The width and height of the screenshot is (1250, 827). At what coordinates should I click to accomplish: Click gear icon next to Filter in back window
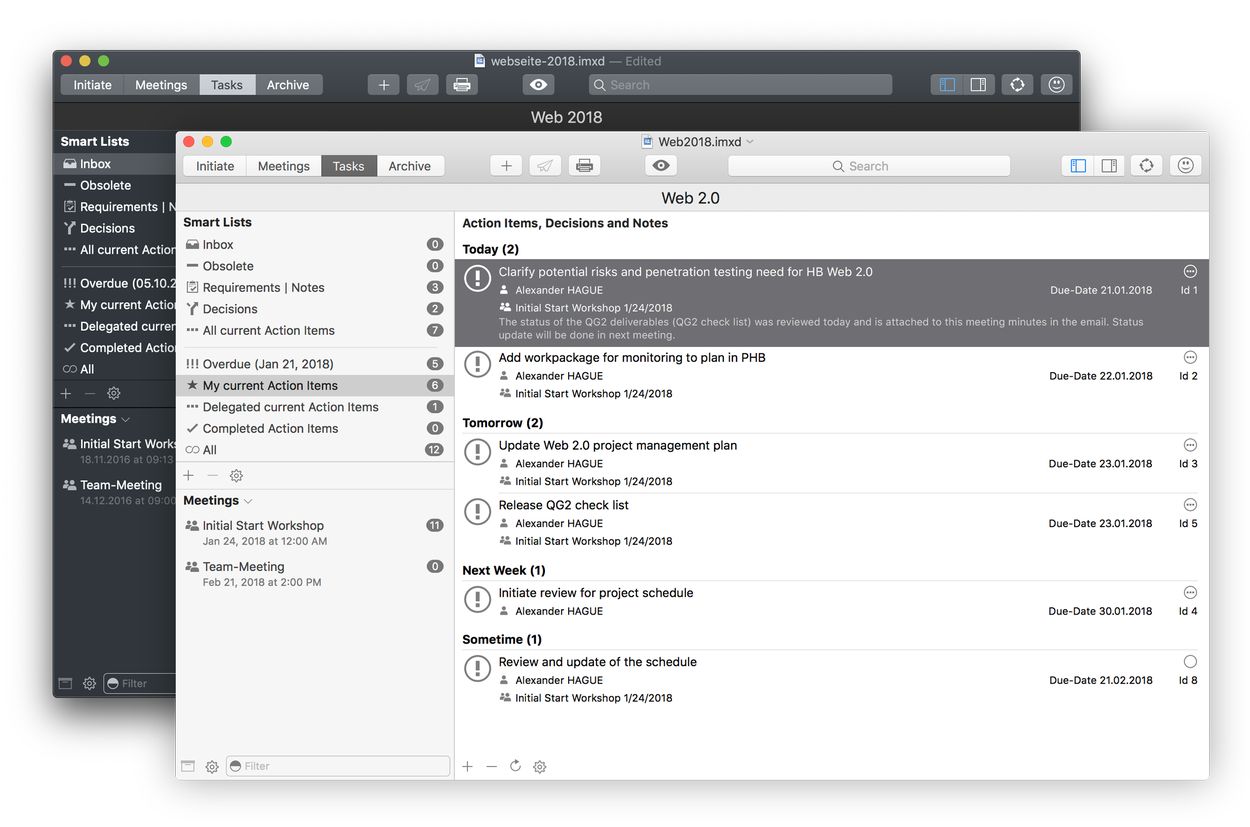tap(89, 684)
